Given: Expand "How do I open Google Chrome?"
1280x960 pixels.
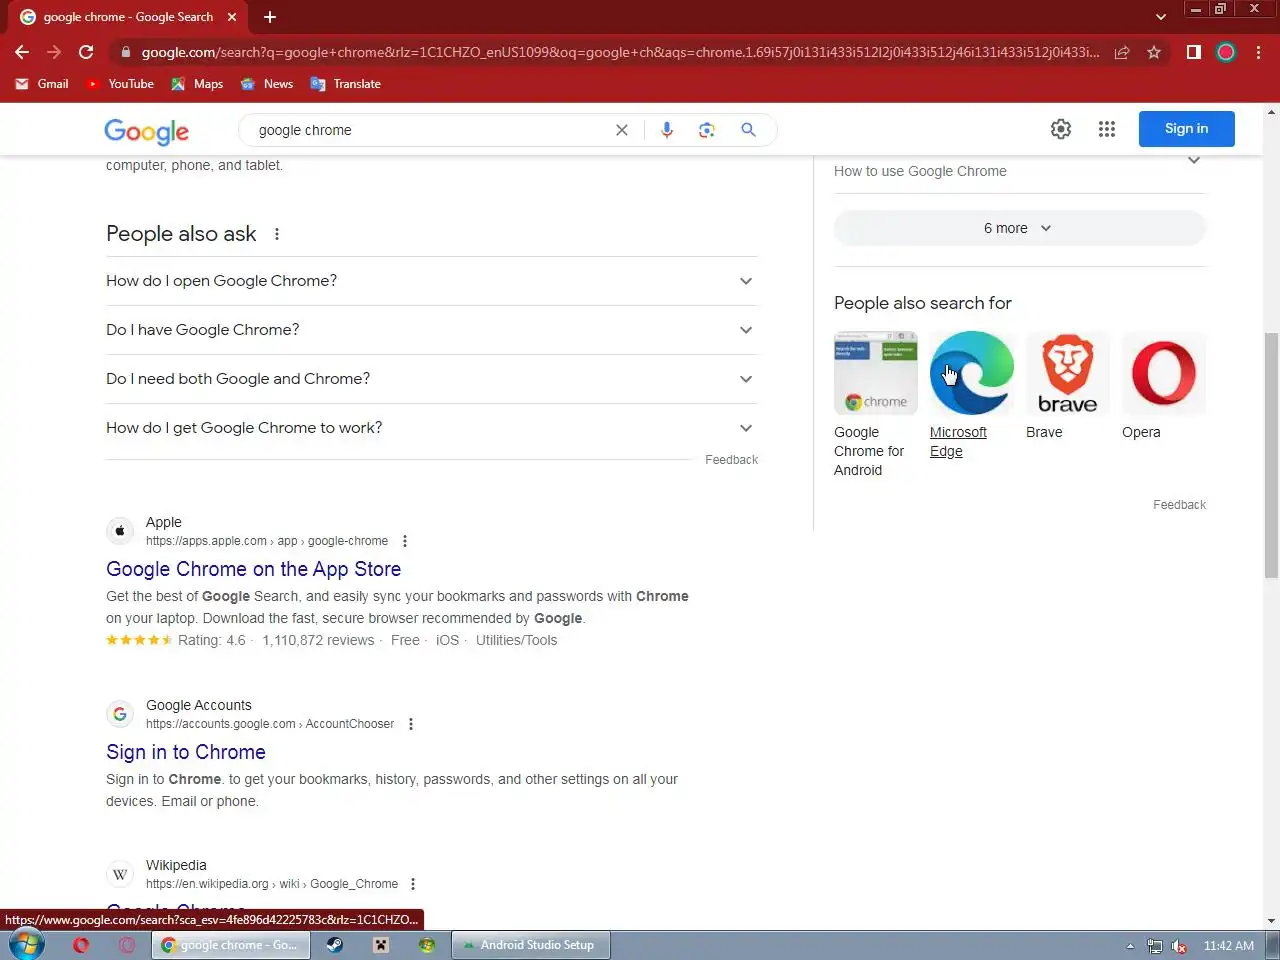Looking at the screenshot, I should pyautogui.click(x=432, y=281).
